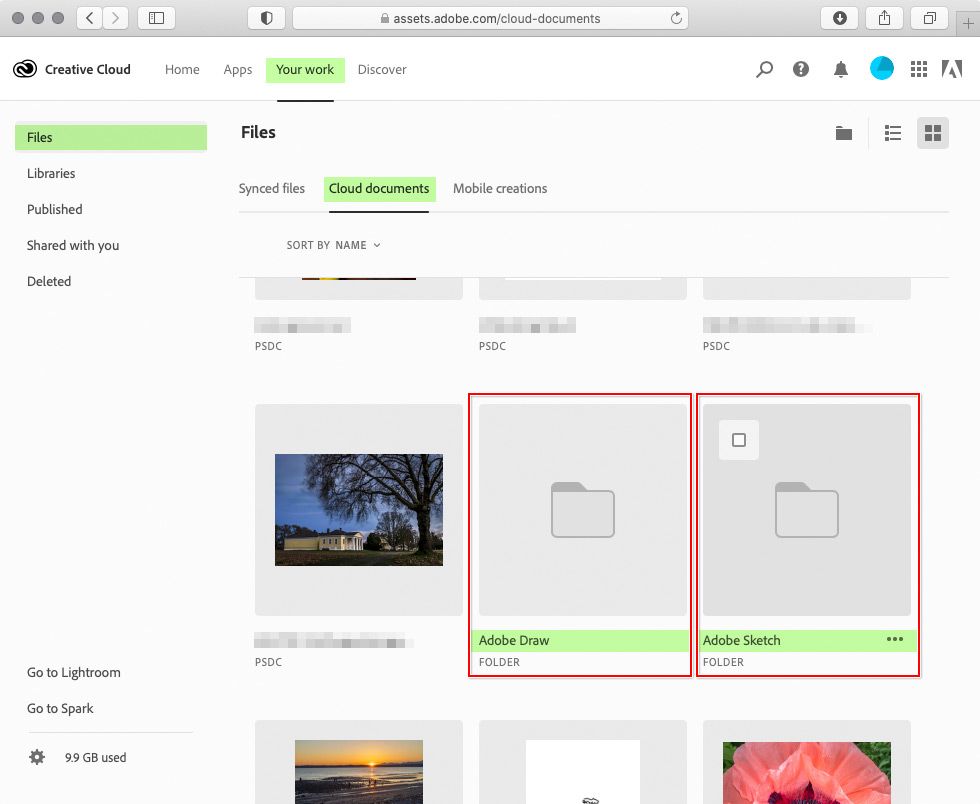Show Safari downloads icon
The image size is (980, 804).
tap(839, 18)
